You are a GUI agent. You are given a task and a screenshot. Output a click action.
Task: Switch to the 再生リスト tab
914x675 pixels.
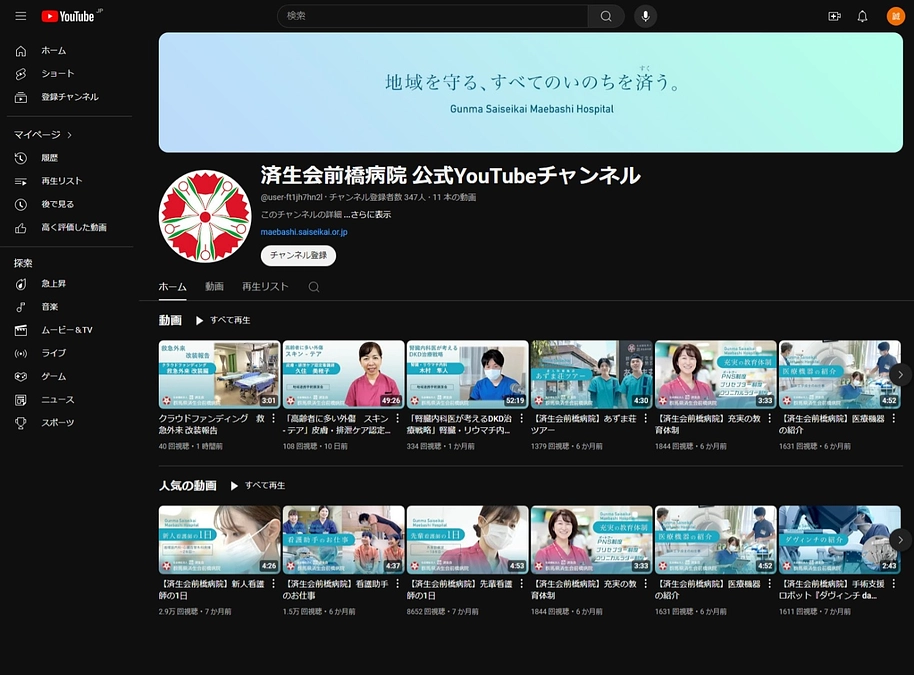pos(263,286)
